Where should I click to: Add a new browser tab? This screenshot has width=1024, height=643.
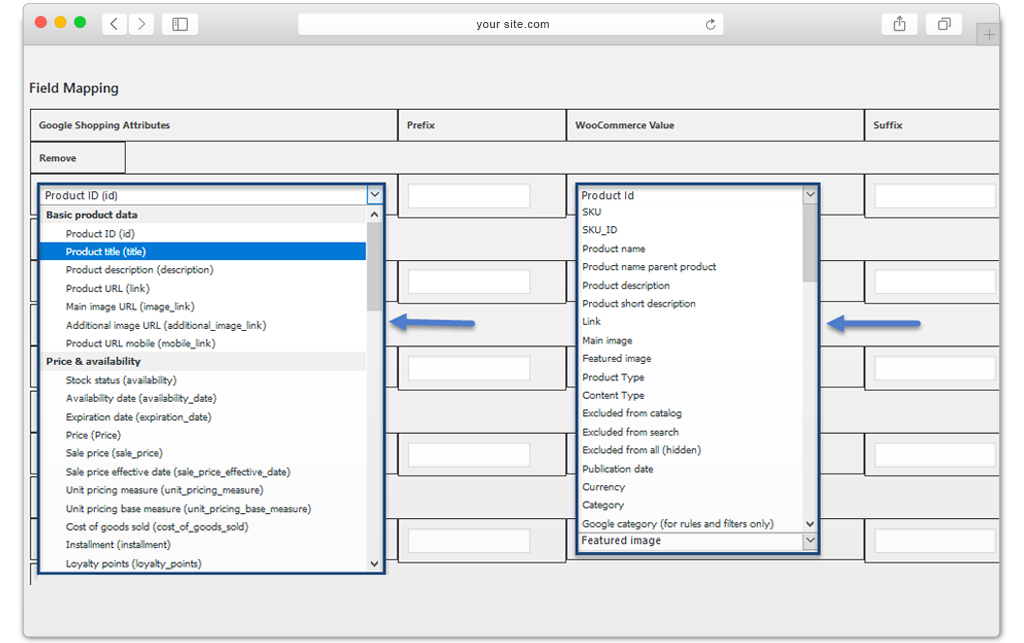pyautogui.click(x=989, y=35)
